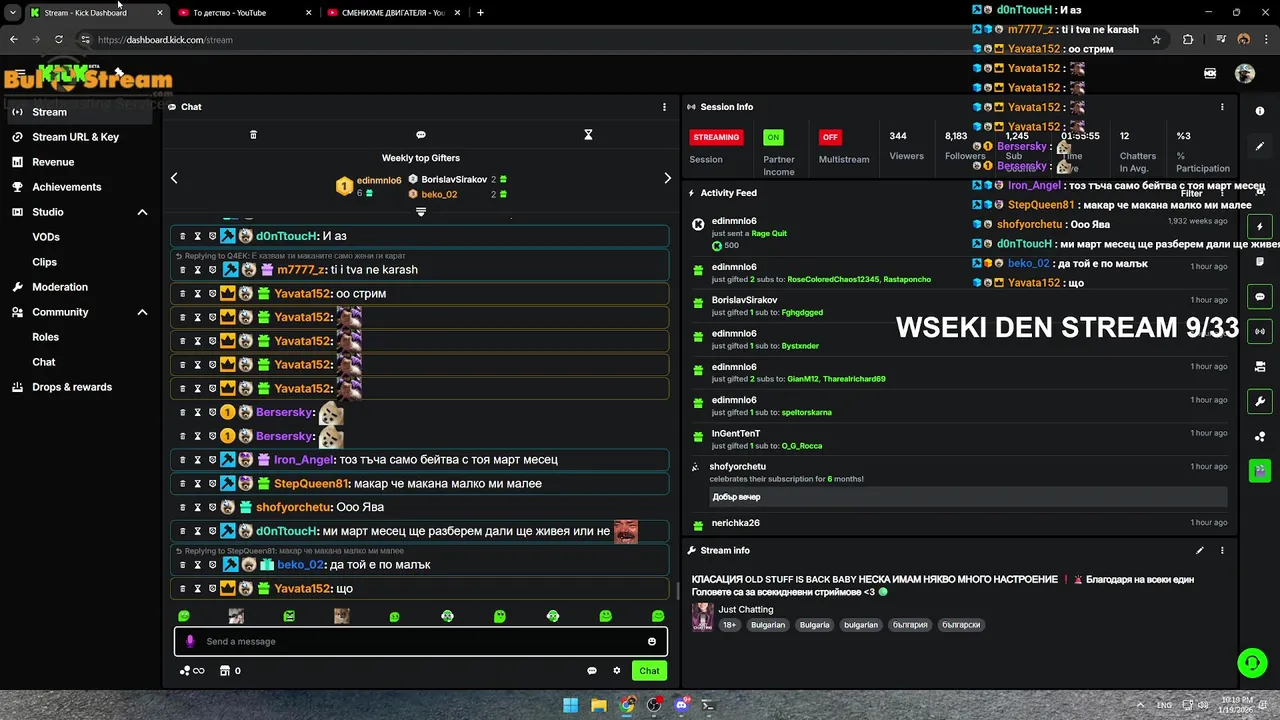Image resolution: width=1280 pixels, height=720 pixels.
Task: Reload the dashboard page
Action: coord(59,40)
